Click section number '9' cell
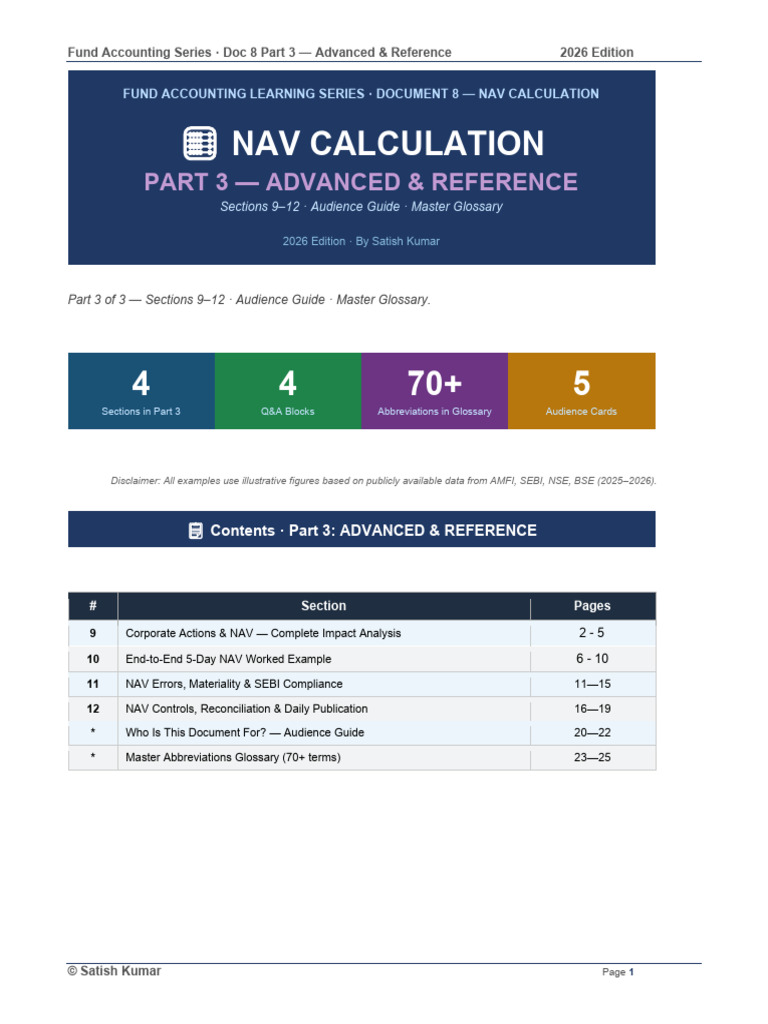Image resolution: width=768 pixels, height=1024 pixels. (93, 633)
